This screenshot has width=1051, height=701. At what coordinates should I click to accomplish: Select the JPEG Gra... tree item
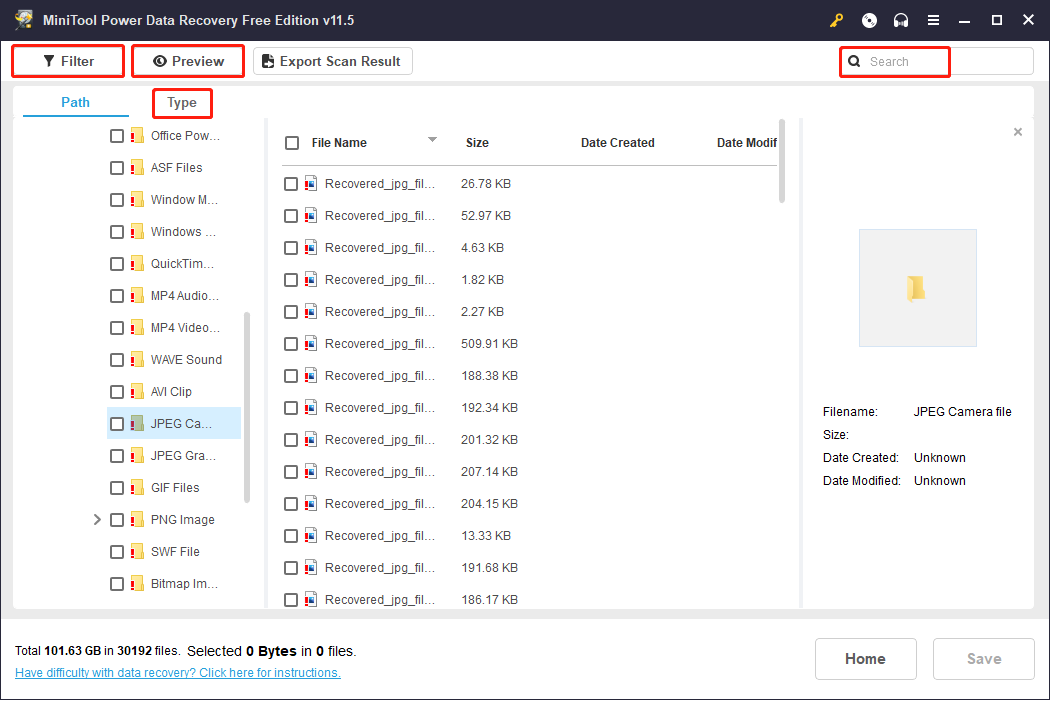(x=183, y=456)
